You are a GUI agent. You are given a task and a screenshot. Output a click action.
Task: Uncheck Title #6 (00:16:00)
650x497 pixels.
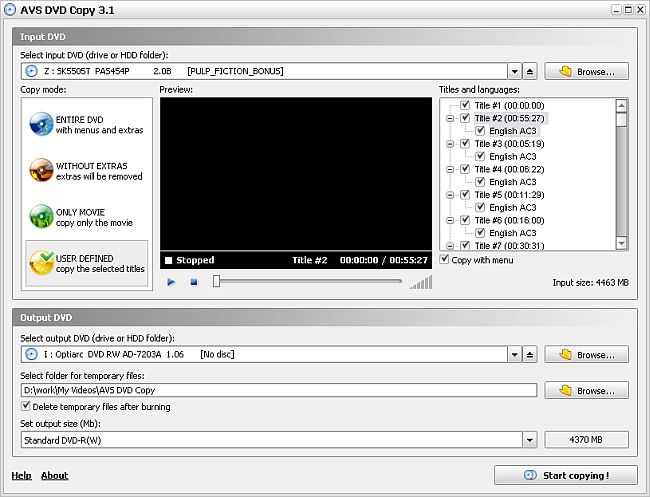[x=465, y=220]
